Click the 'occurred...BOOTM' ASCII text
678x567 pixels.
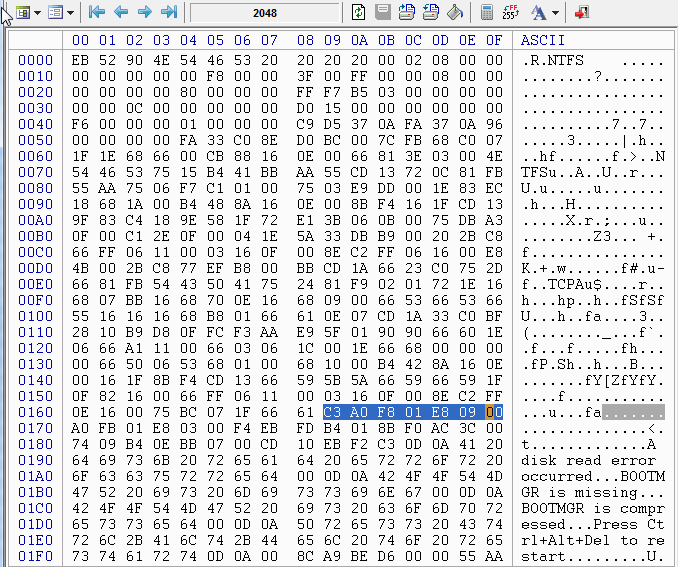[x=593, y=476]
